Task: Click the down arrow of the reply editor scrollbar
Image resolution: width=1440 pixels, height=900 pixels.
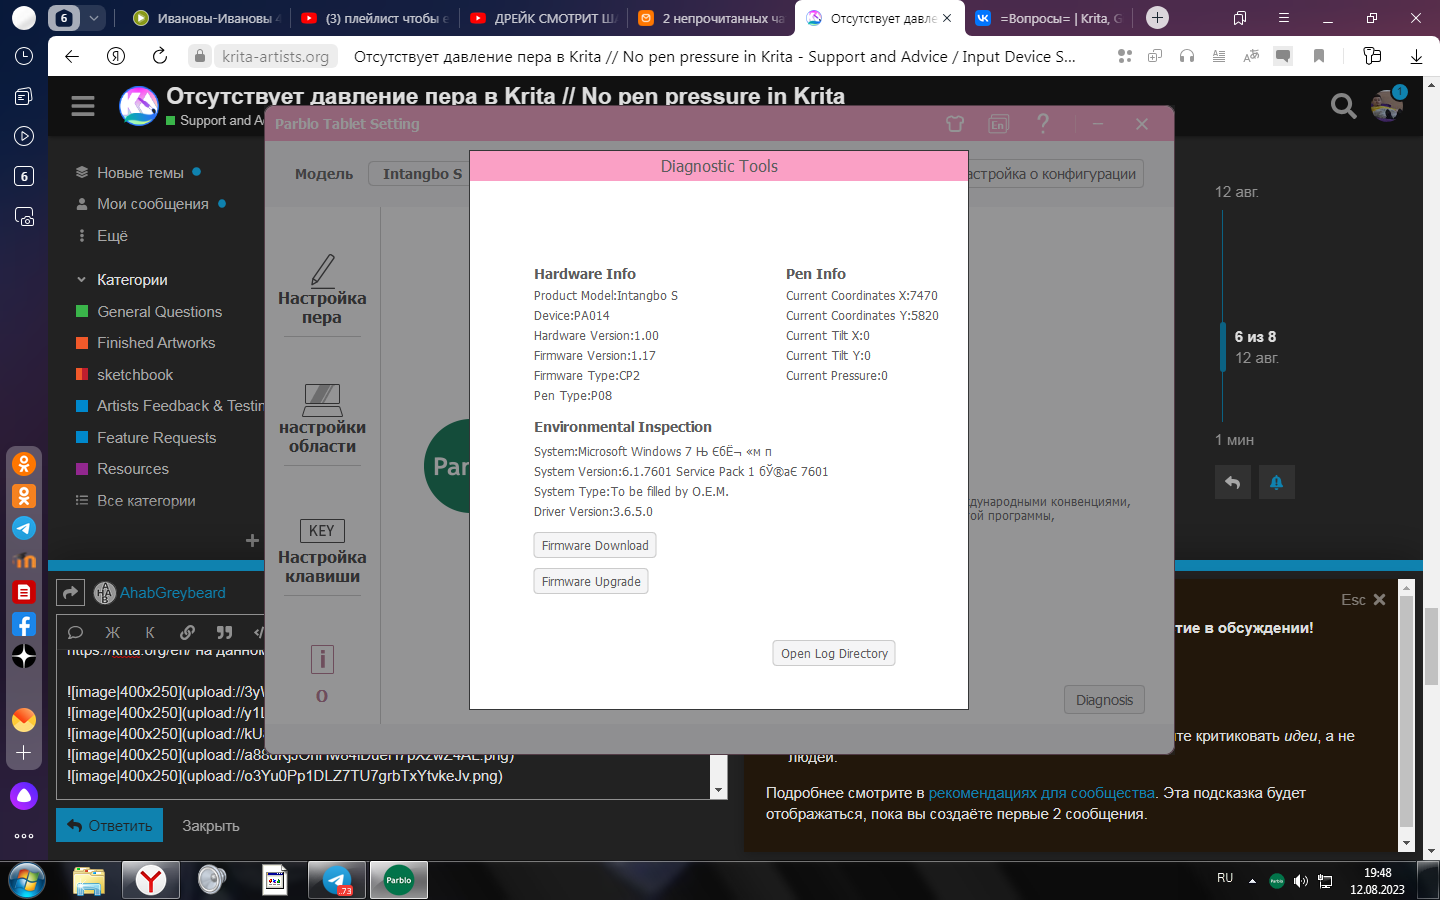Action: [x=719, y=790]
